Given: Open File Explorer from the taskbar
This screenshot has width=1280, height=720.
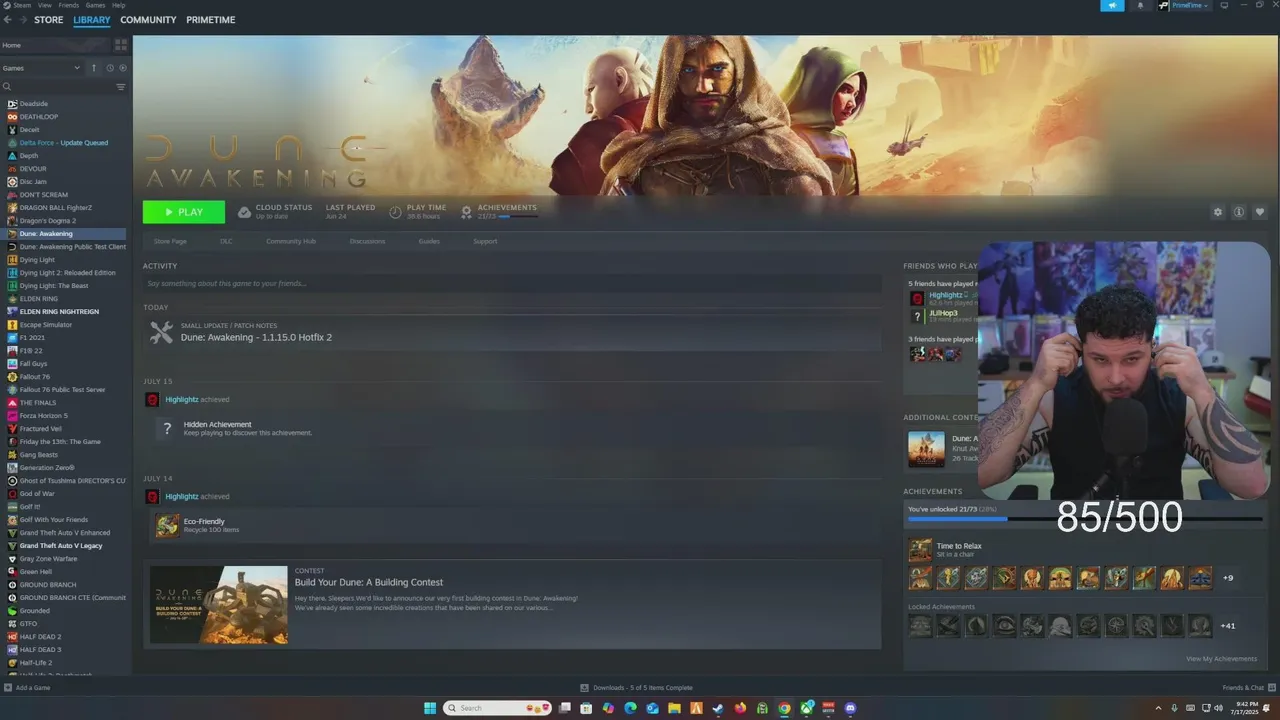Looking at the screenshot, I should coord(675,708).
